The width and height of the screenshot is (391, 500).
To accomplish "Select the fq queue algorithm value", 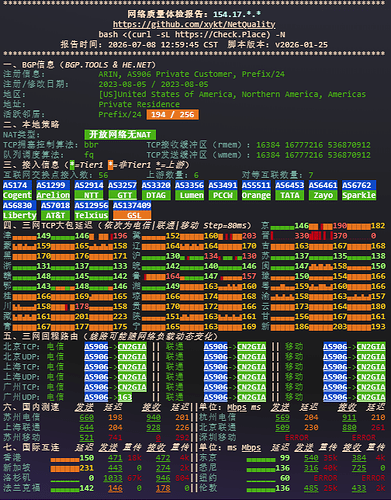I will click(x=89, y=155).
